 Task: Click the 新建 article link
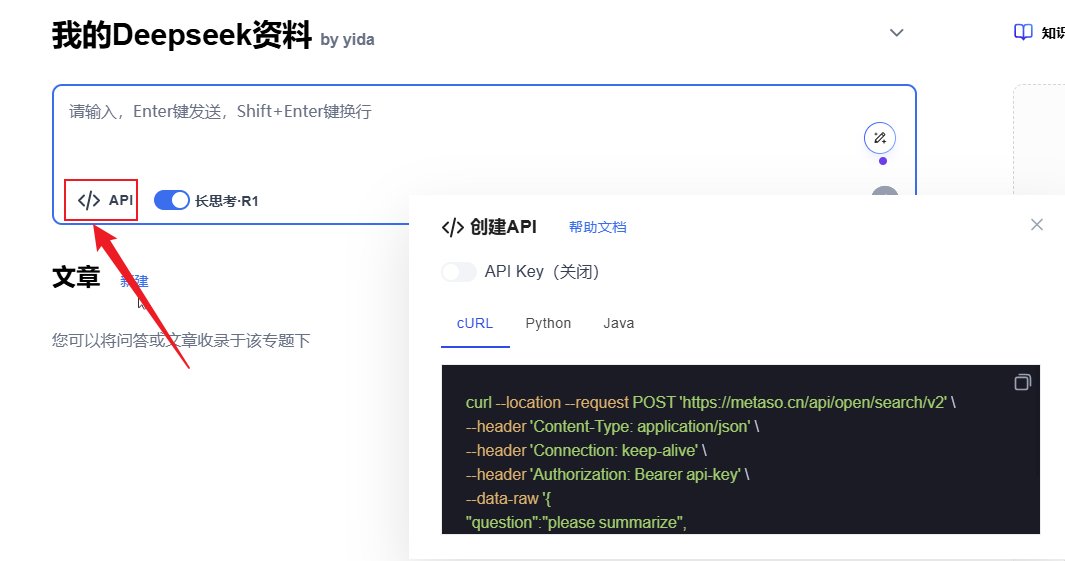coord(134,281)
